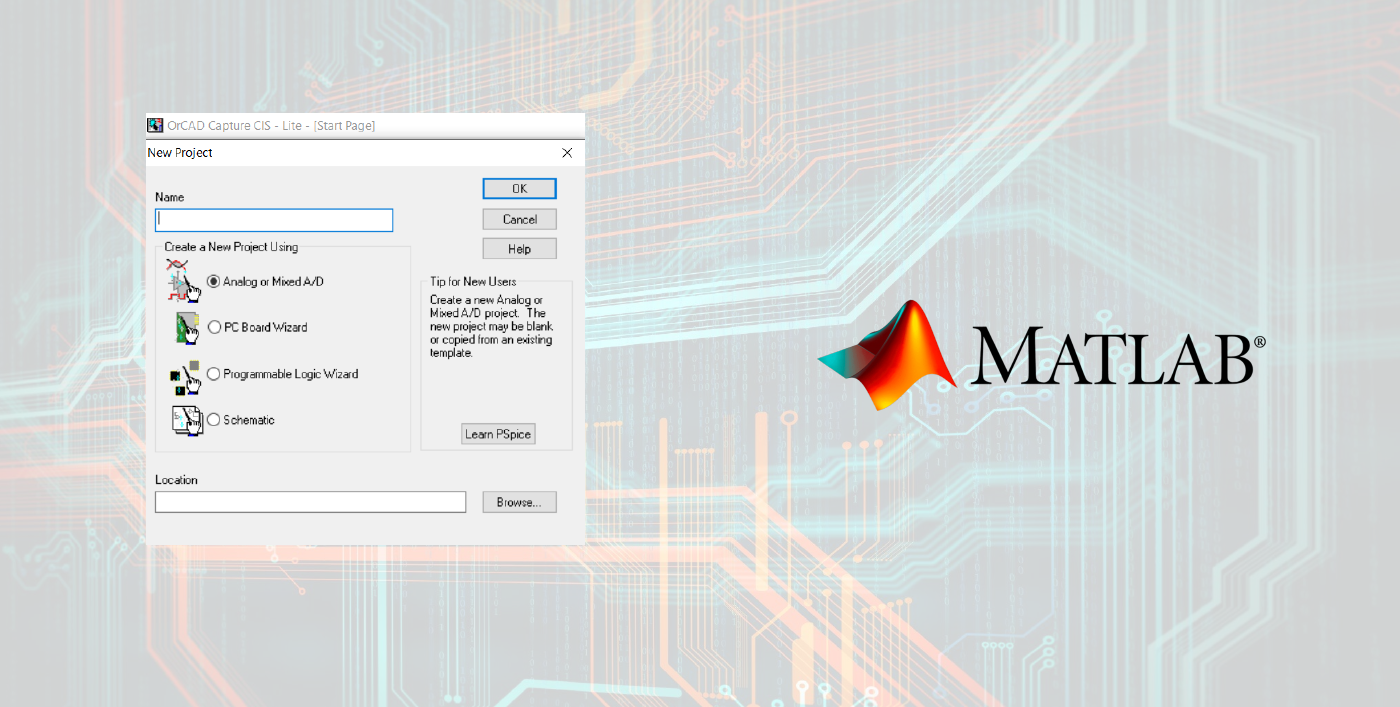Click the OrCAD Capture title bar icon

pos(155,126)
